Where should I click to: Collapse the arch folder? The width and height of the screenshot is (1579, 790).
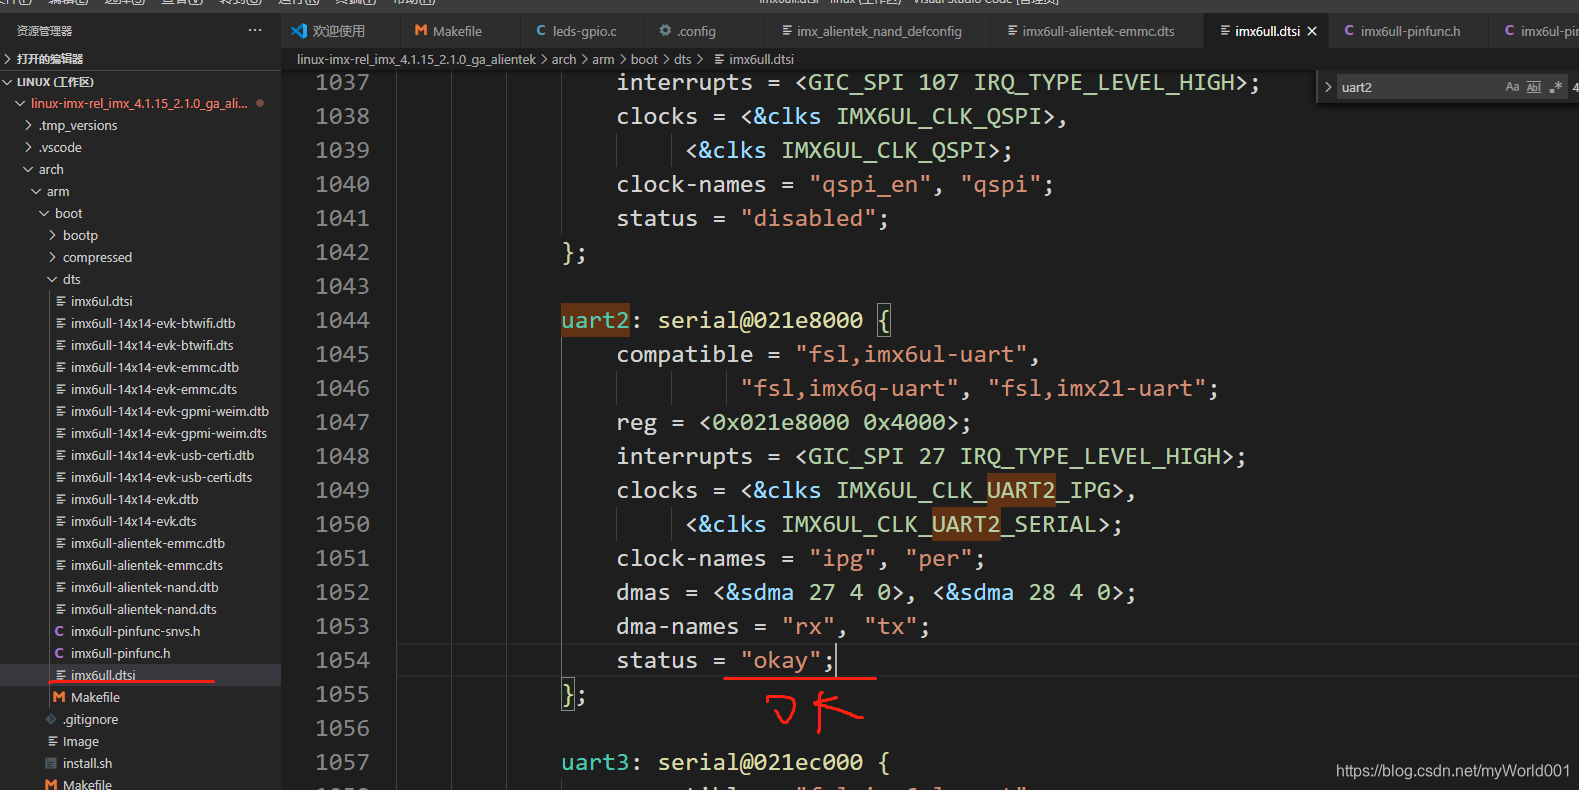pos(51,169)
